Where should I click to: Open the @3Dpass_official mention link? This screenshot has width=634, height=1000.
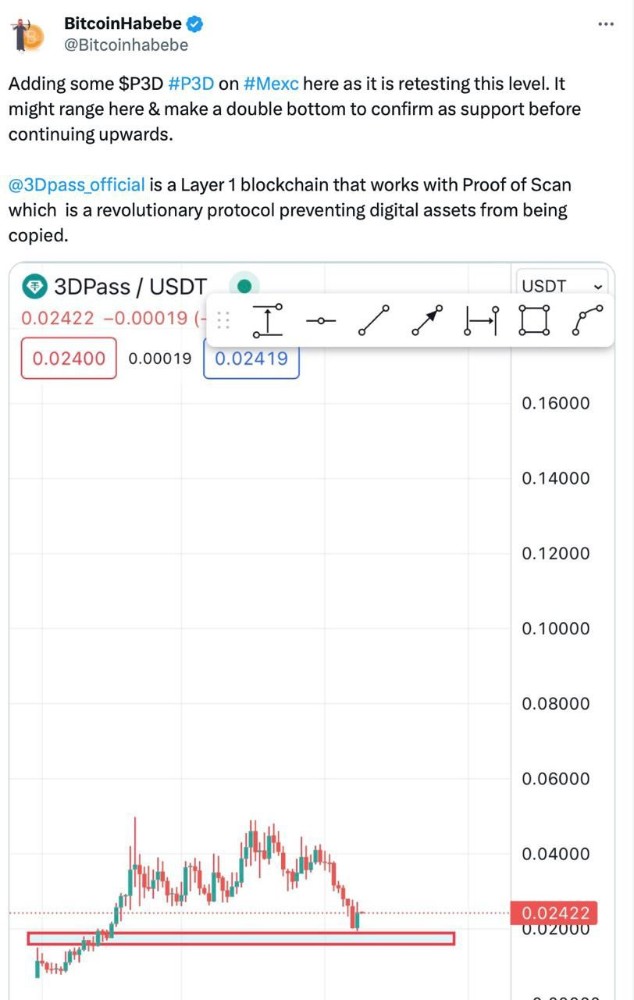77,185
